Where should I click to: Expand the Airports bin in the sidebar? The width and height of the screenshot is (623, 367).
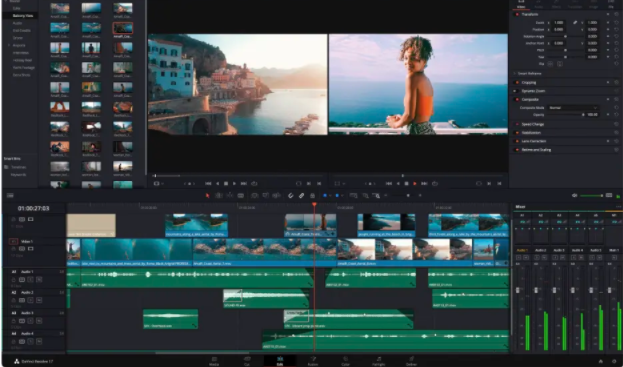pos(9,45)
